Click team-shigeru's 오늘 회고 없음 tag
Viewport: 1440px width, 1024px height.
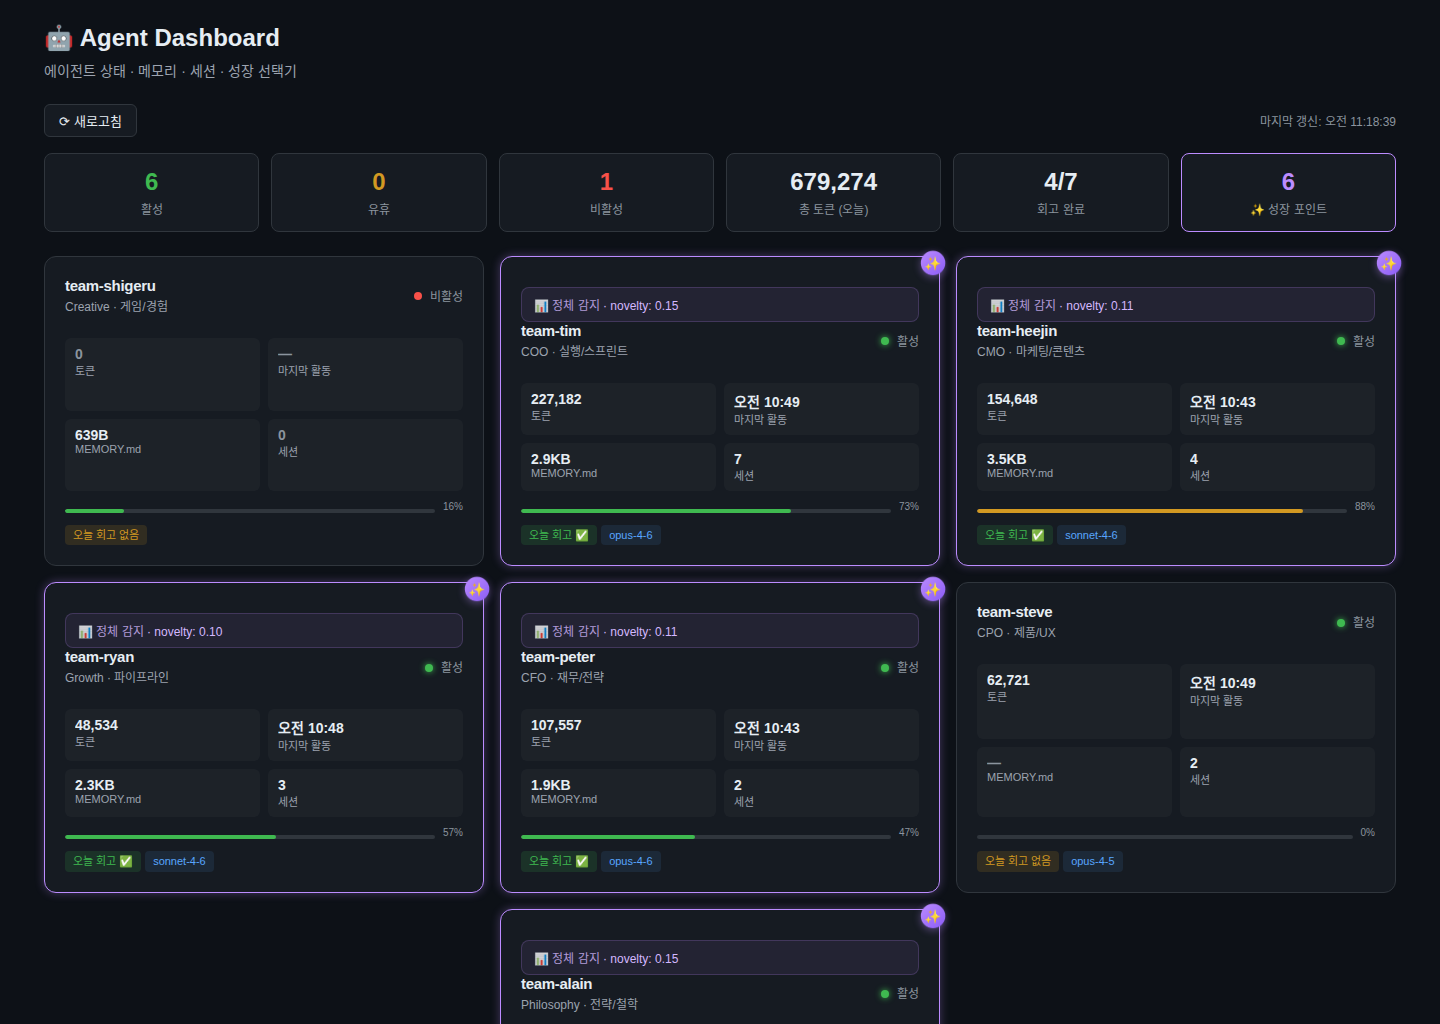(x=106, y=535)
